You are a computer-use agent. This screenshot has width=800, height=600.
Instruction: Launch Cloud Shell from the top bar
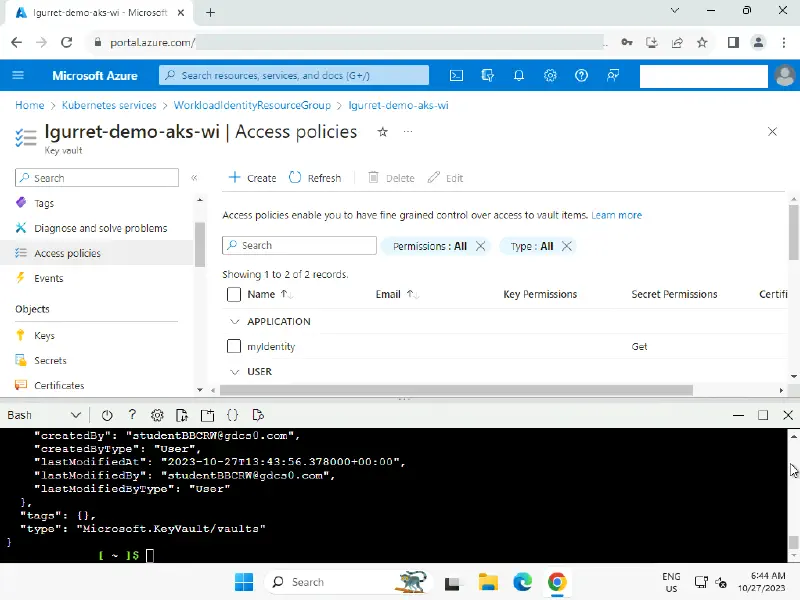tap(456, 75)
